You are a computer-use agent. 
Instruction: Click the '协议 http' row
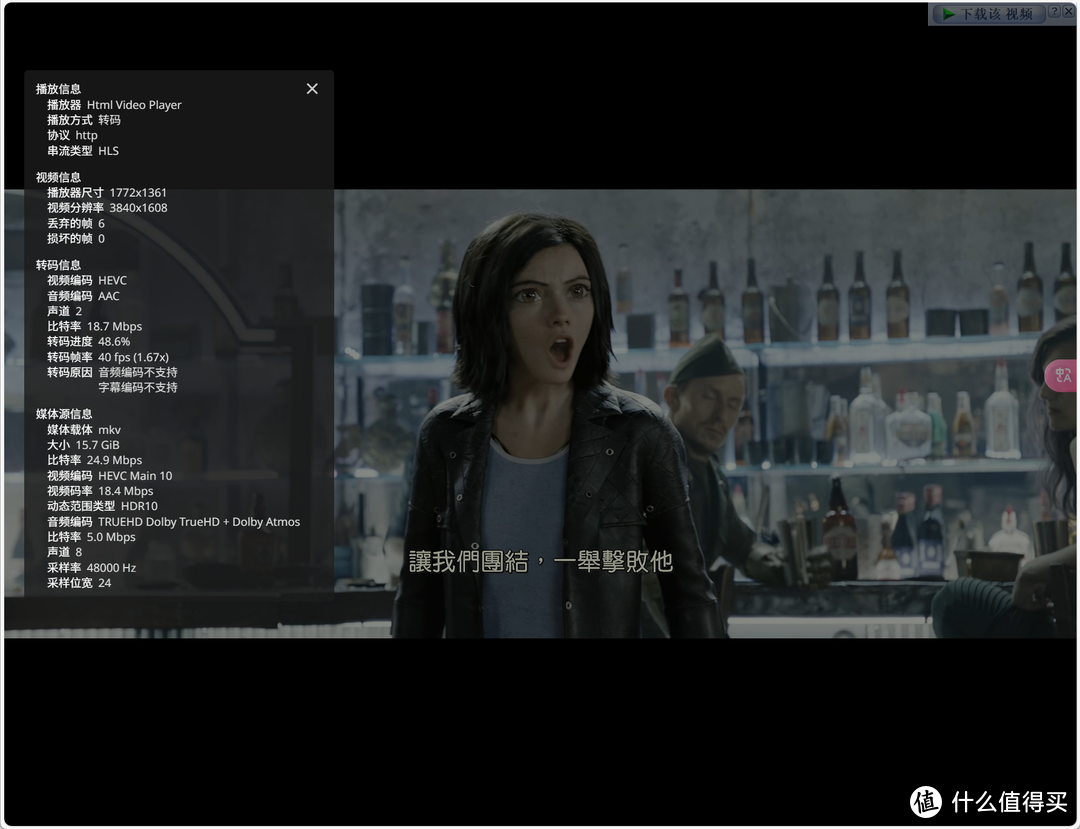72,135
